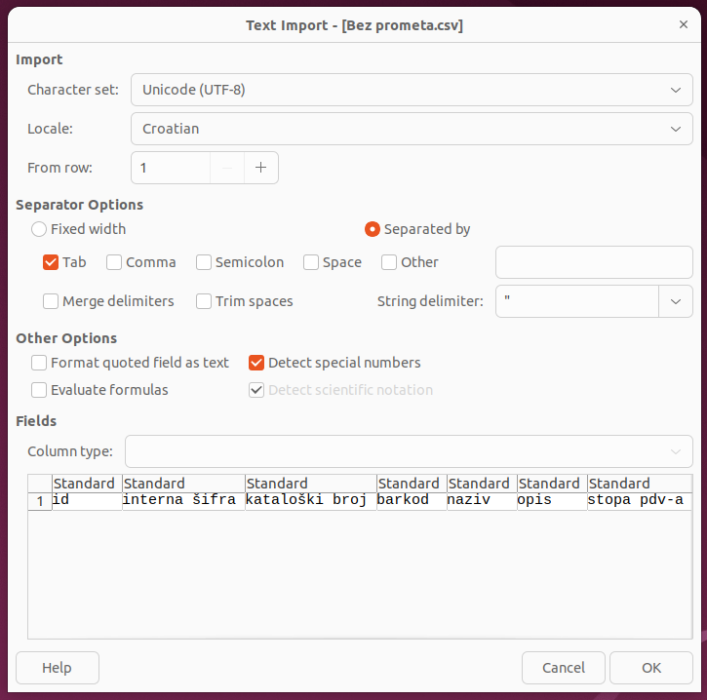Close the Text Import dialog
Screen dimensions: 707x700
tap(683, 24)
